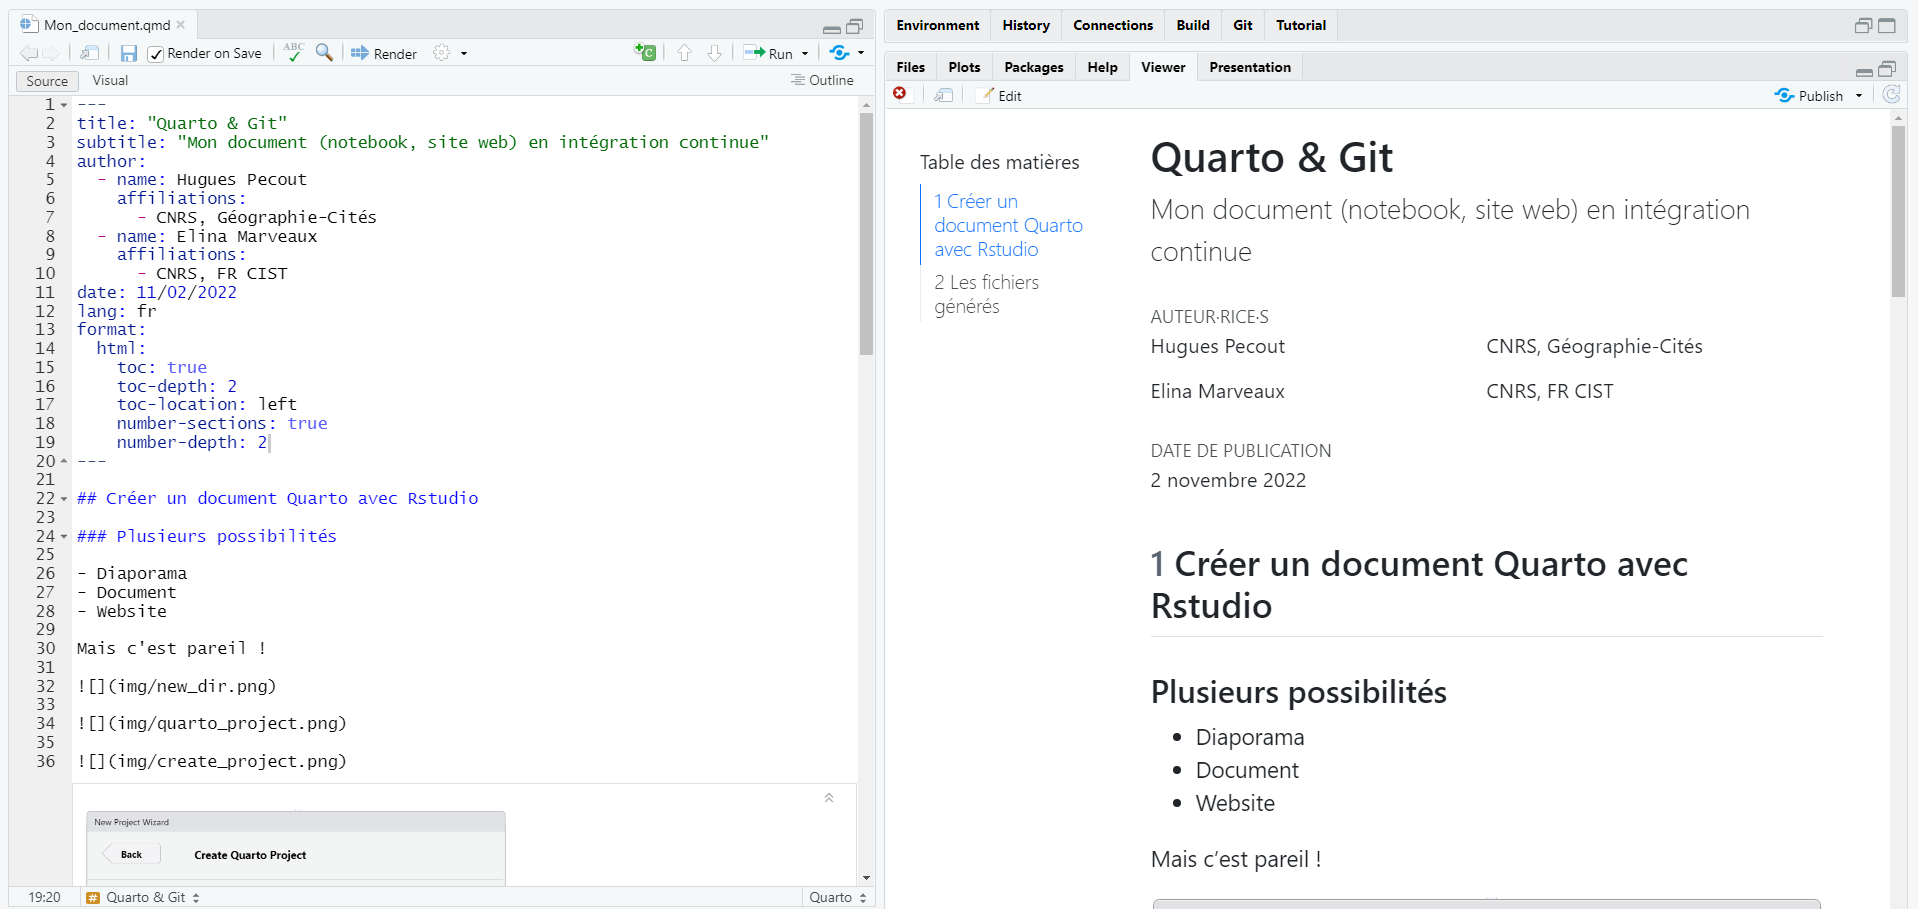The width and height of the screenshot is (1918, 909).
Task: Open find and replace magnifier icon
Action: [324, 52]
